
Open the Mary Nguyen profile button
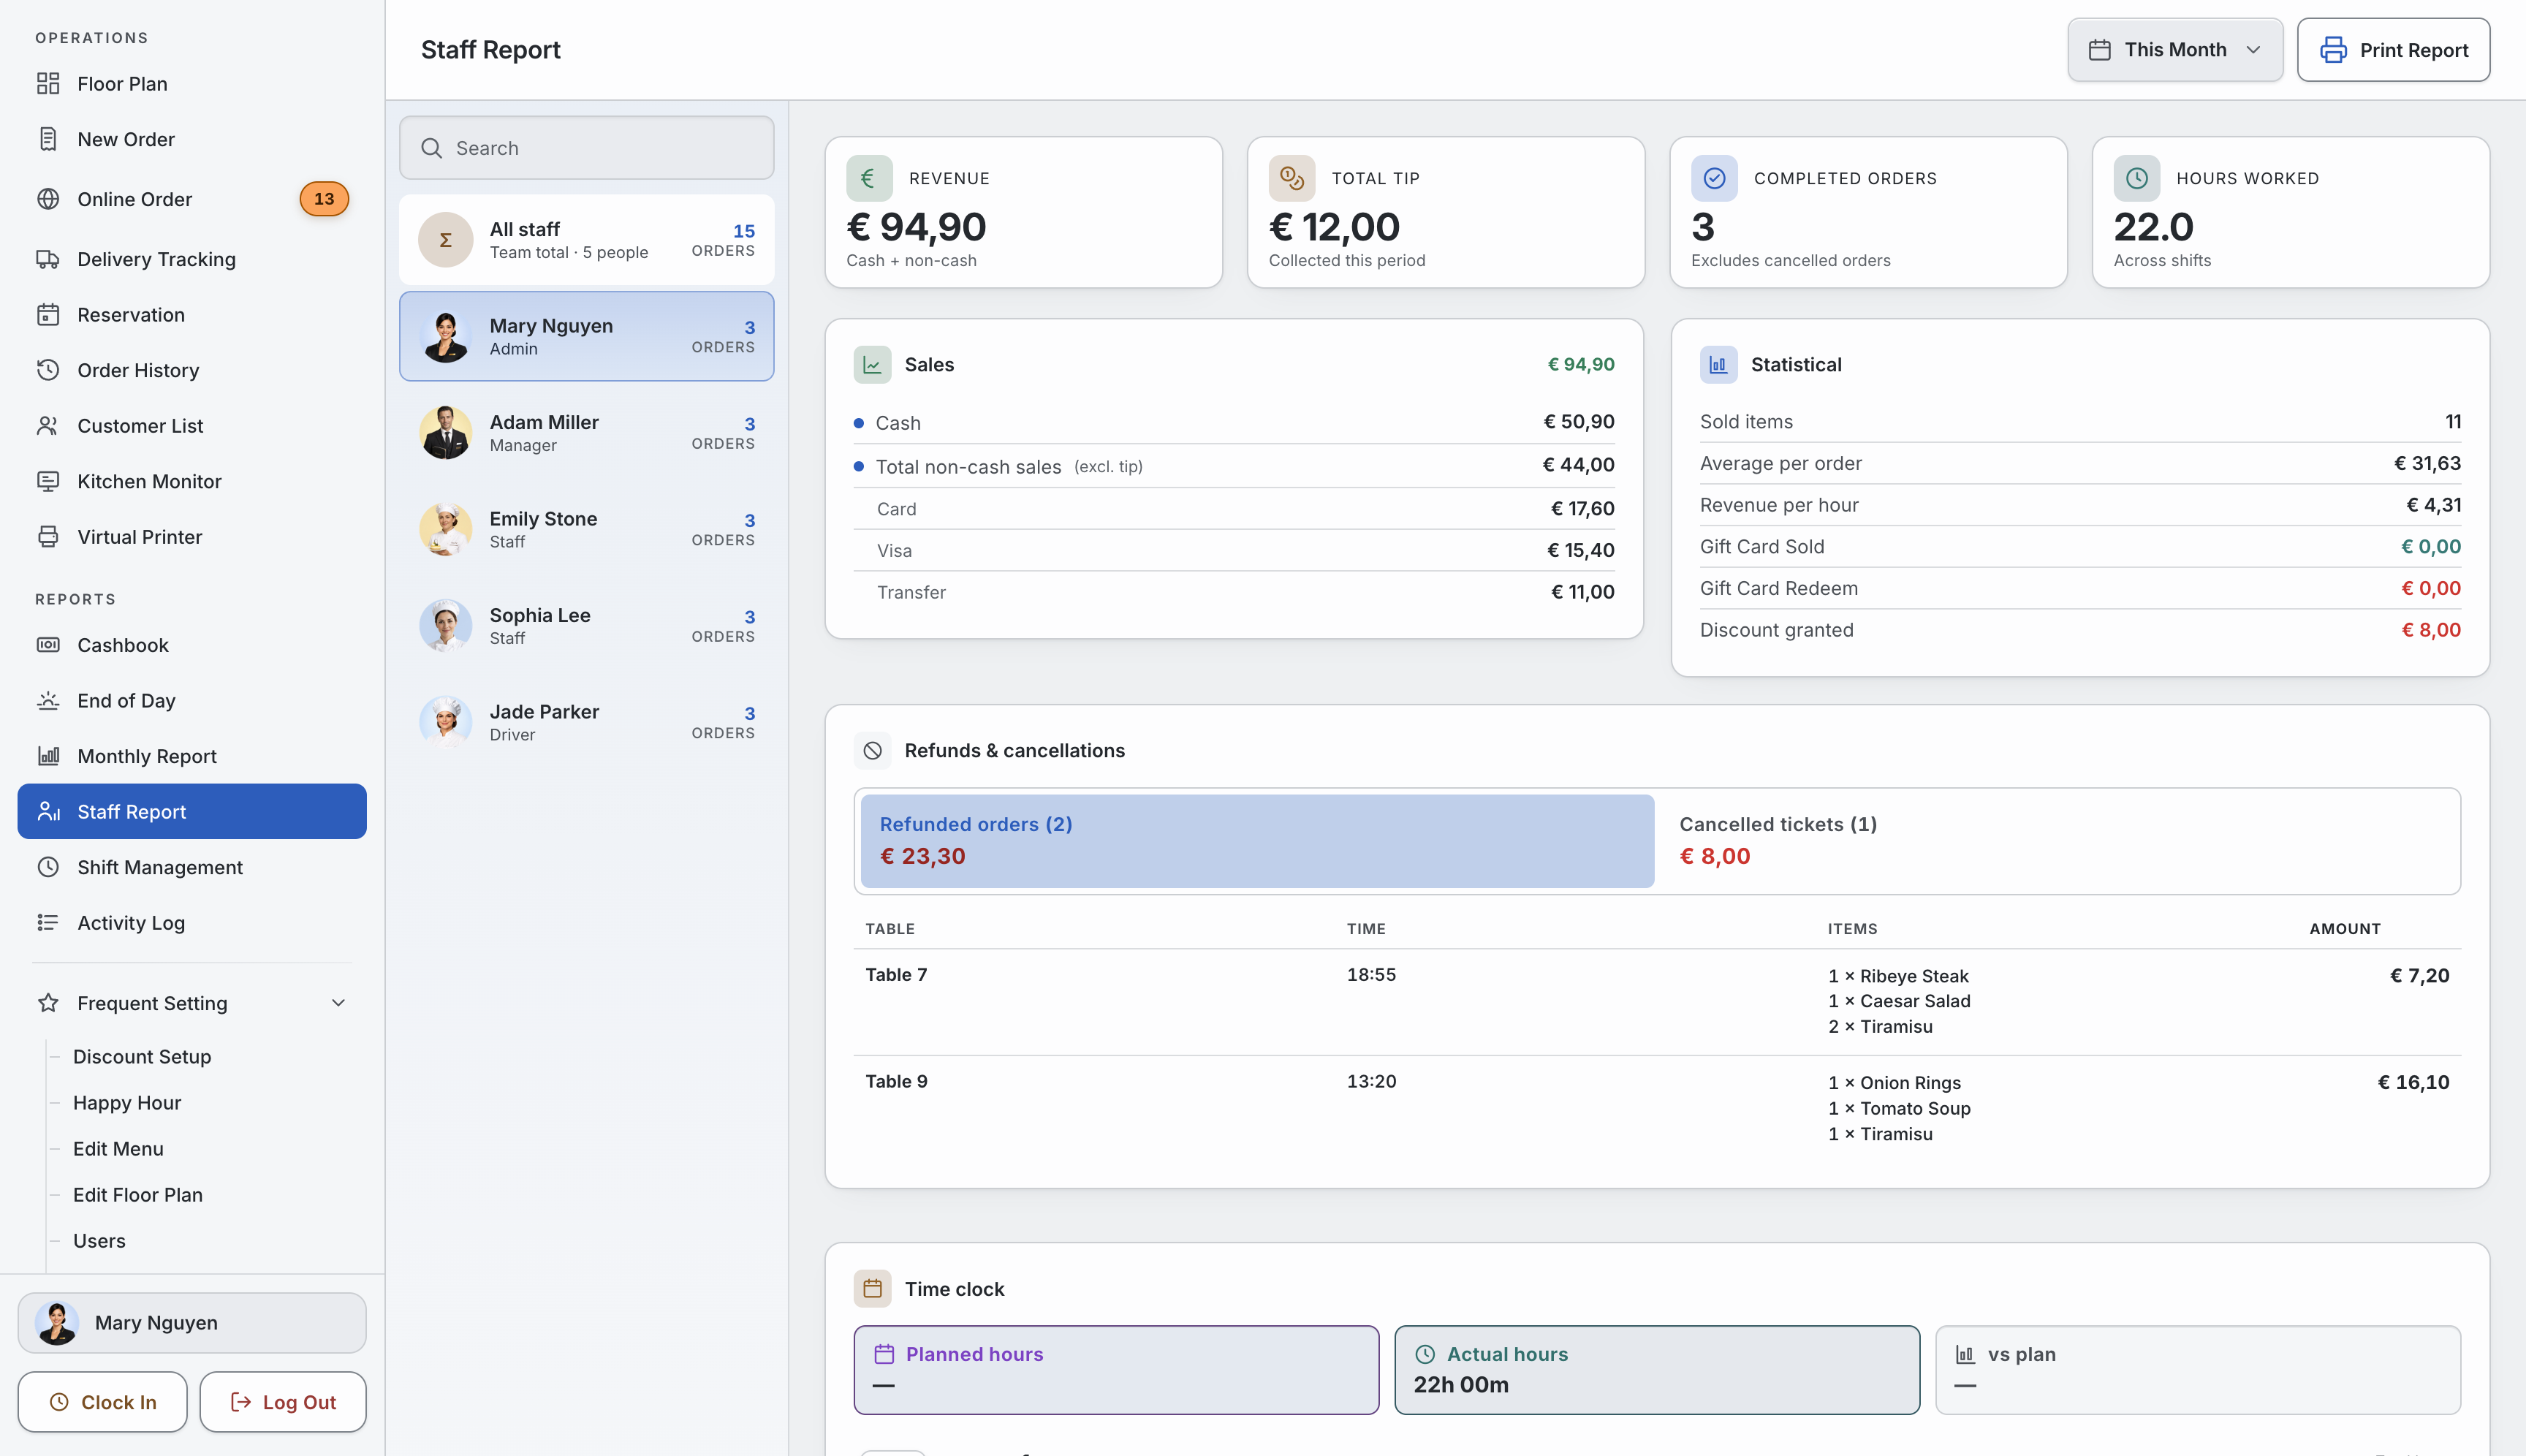pyautogui.click(x=192, y=1322)
